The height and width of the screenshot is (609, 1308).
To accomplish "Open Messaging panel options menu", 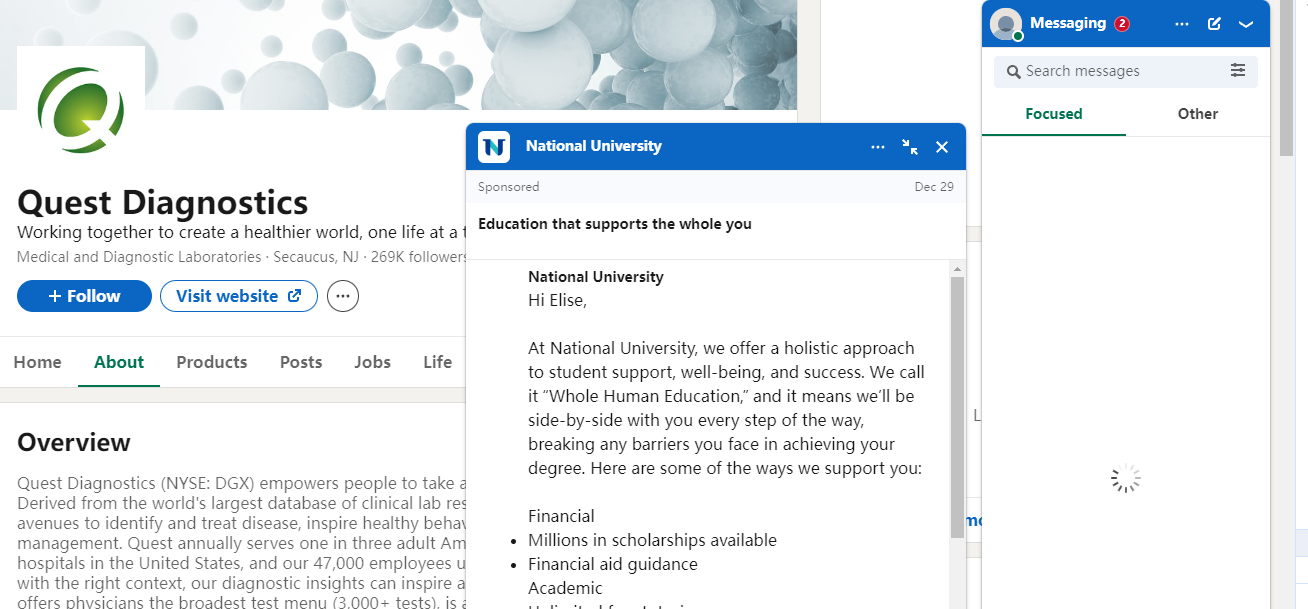I will click(1182, 24).
